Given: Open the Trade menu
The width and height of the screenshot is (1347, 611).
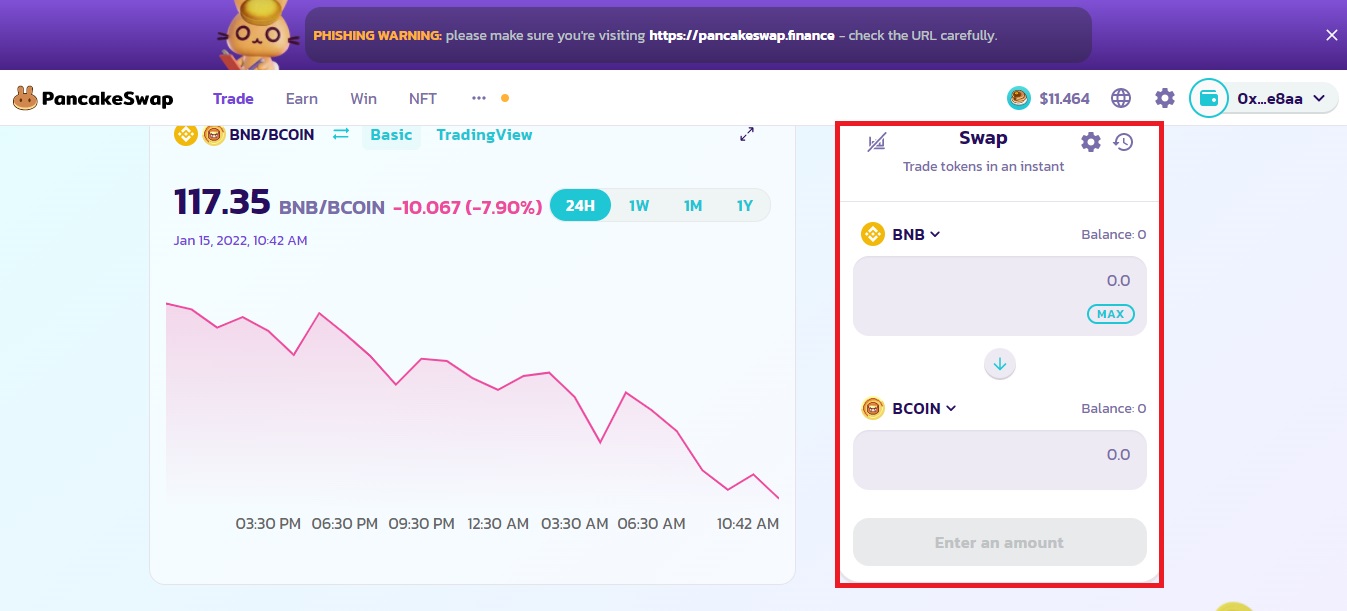Looking at the screenshot, I should coord(233,98).
